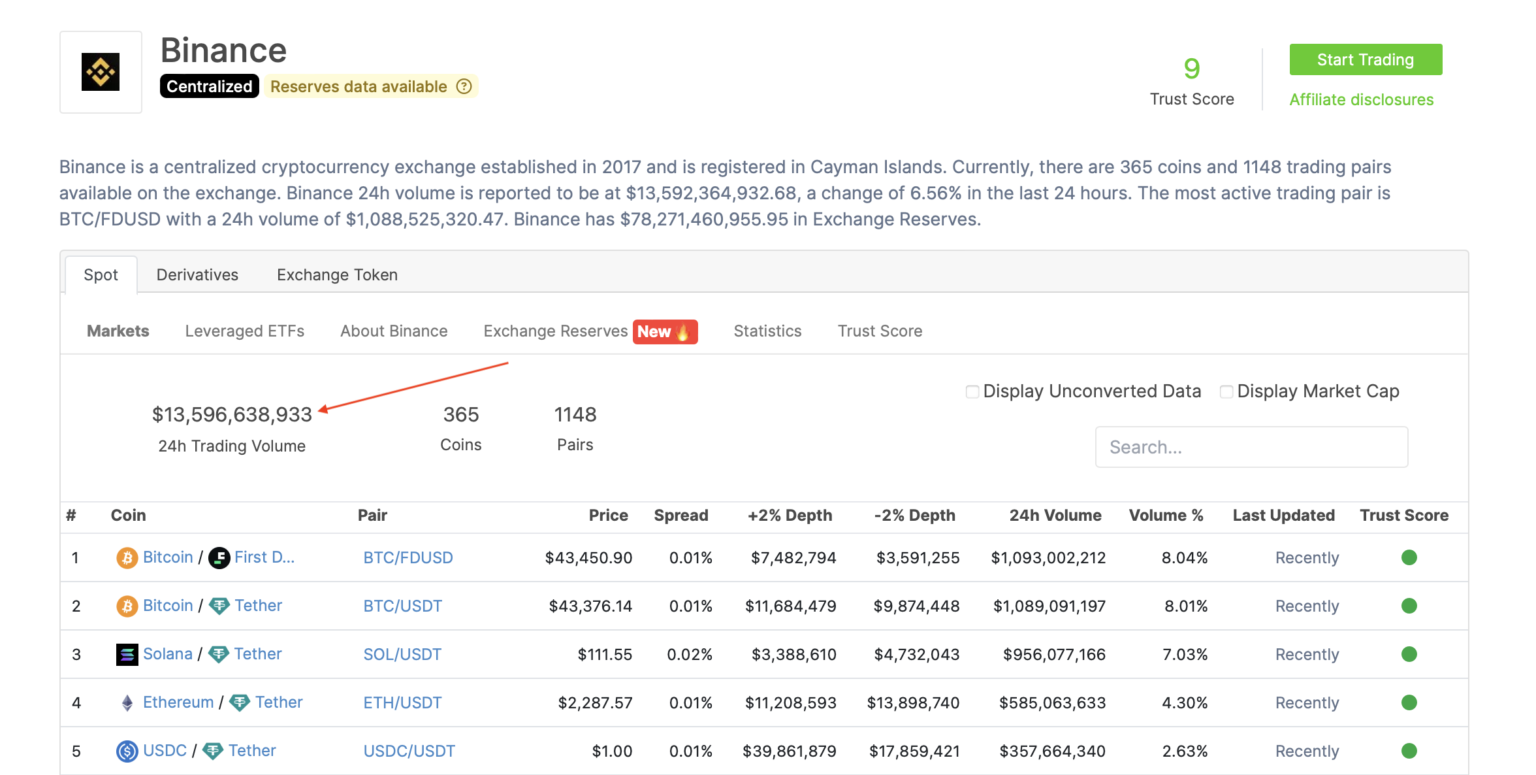
Task: Click the First Digital USD coin icon
Action: pyautogui.click(x=219, y=558)
